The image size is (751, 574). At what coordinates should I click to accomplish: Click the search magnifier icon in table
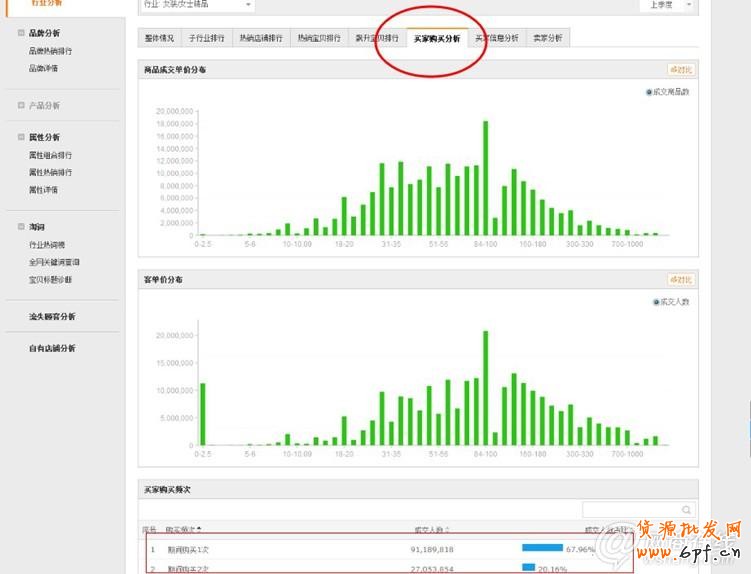tap(686, 510)
